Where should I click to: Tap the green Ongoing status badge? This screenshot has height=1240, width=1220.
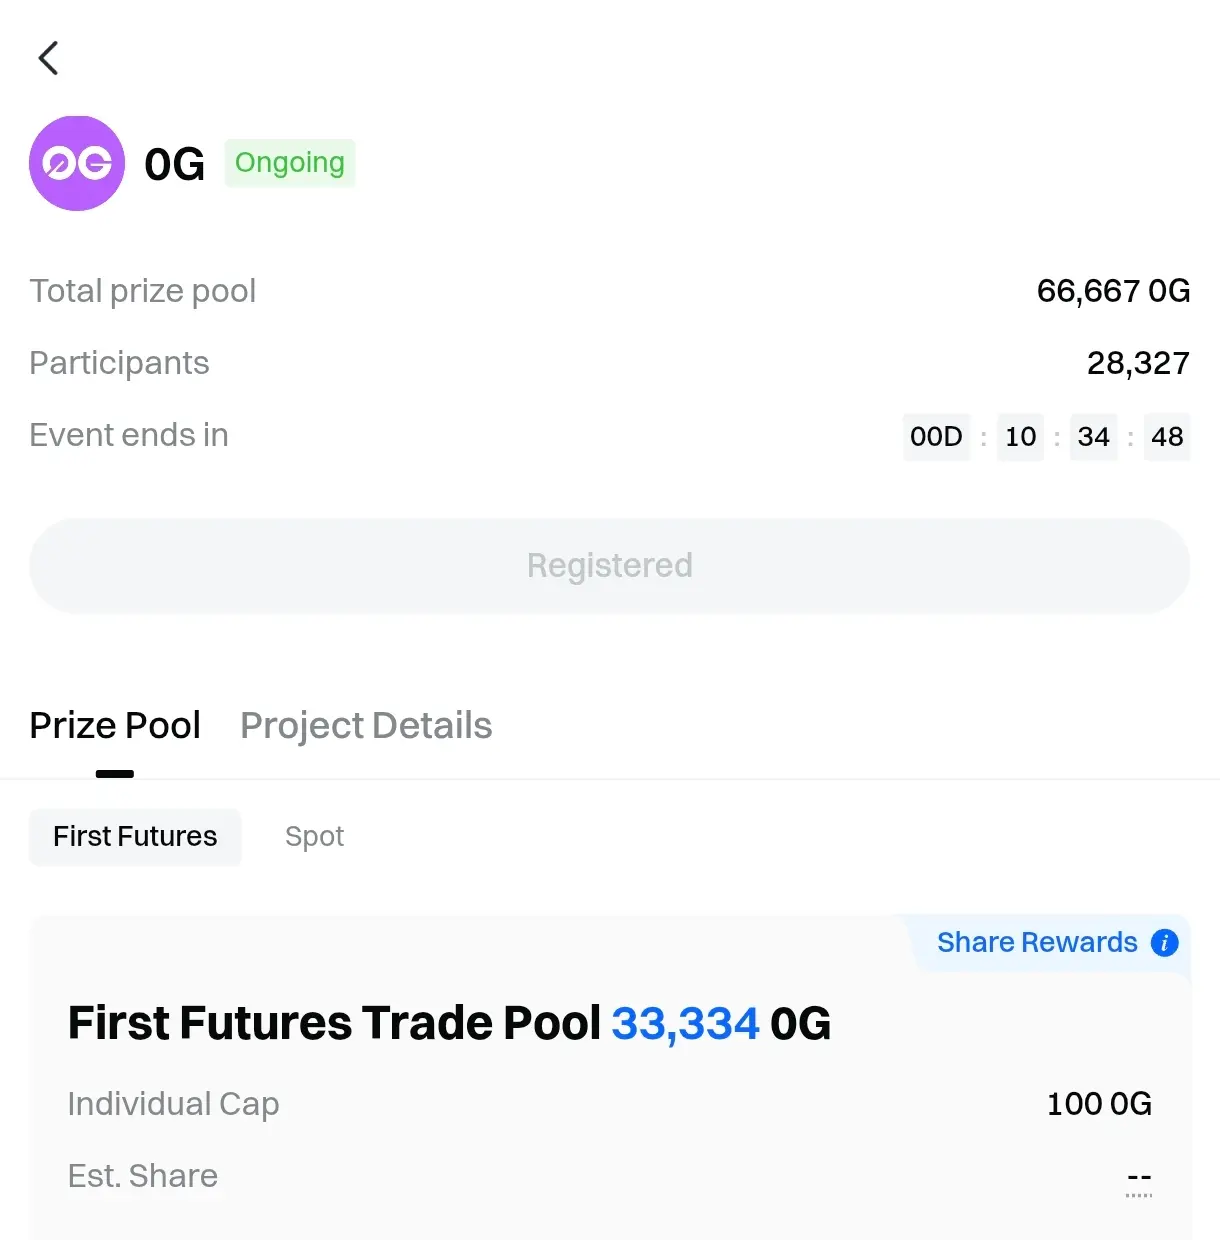click(289, 163)
